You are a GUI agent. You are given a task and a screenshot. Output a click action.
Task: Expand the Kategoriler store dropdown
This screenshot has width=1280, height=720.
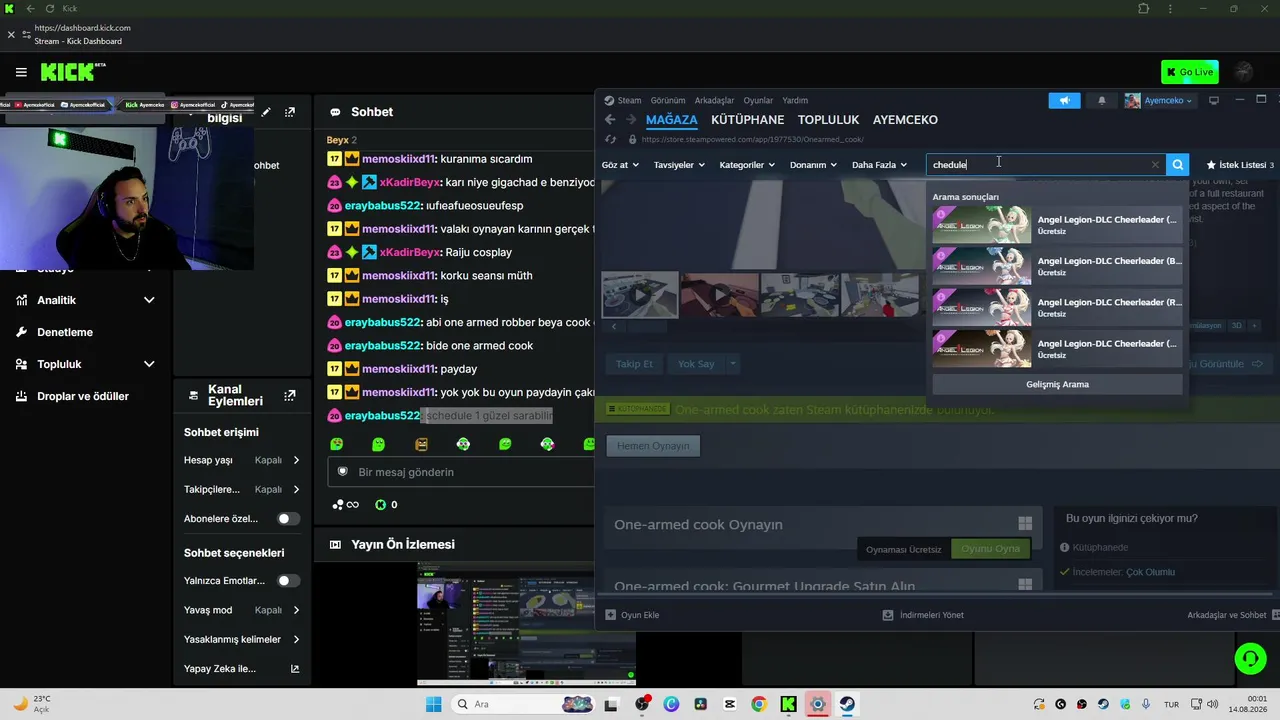(x=747, y=165)
